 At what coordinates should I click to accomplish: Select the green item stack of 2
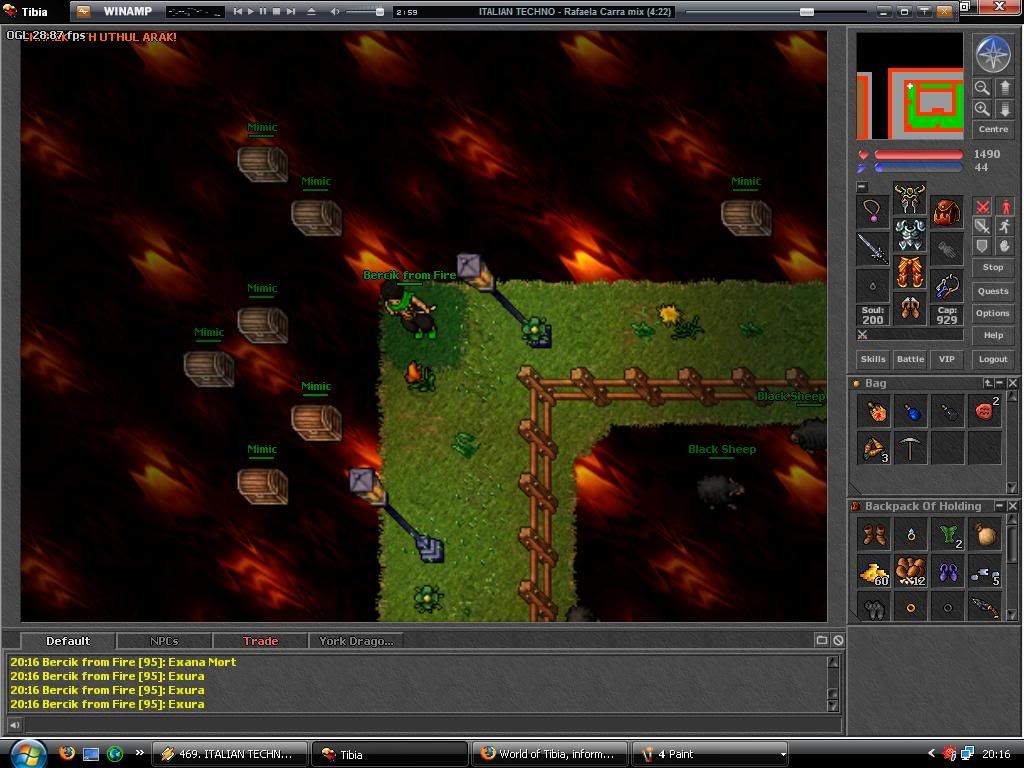pos(948,535)
